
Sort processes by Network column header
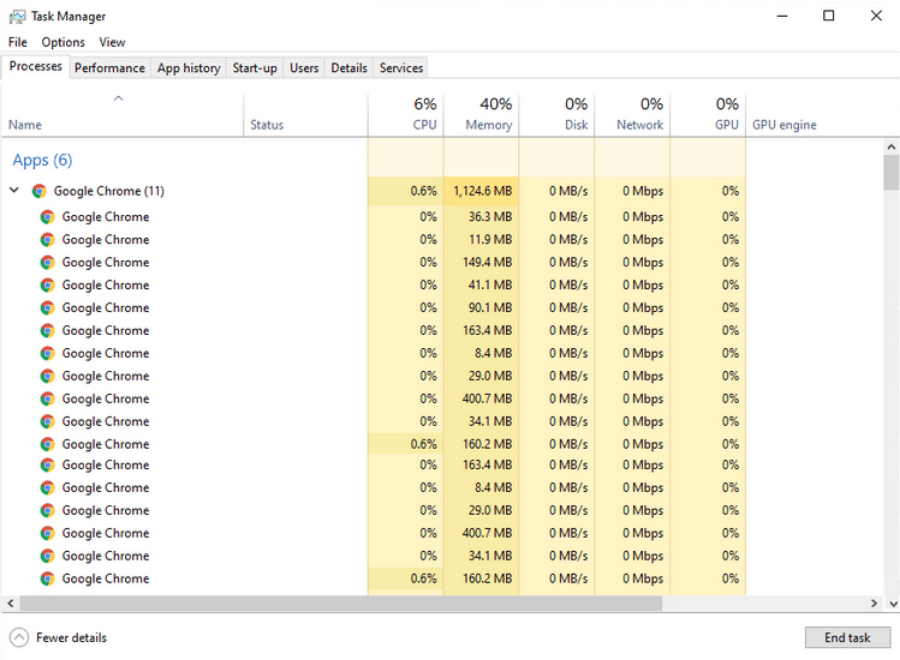tap(633, 114)
